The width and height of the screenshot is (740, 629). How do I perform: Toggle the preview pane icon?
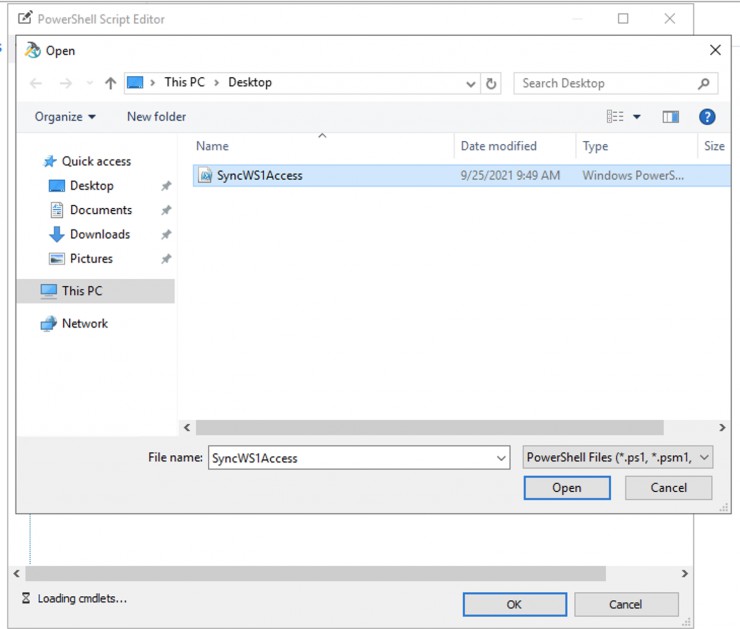click(670, 117)
